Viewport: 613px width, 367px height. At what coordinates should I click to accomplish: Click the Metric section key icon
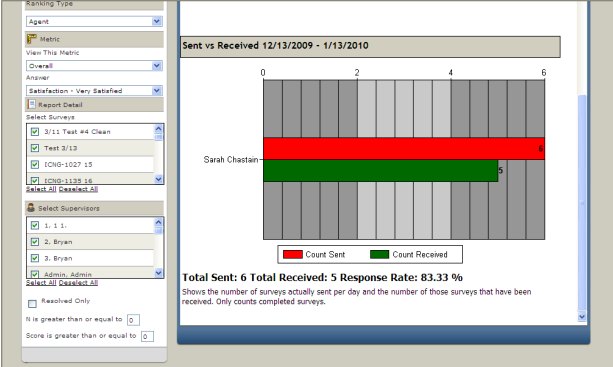(x=32, y=39)
